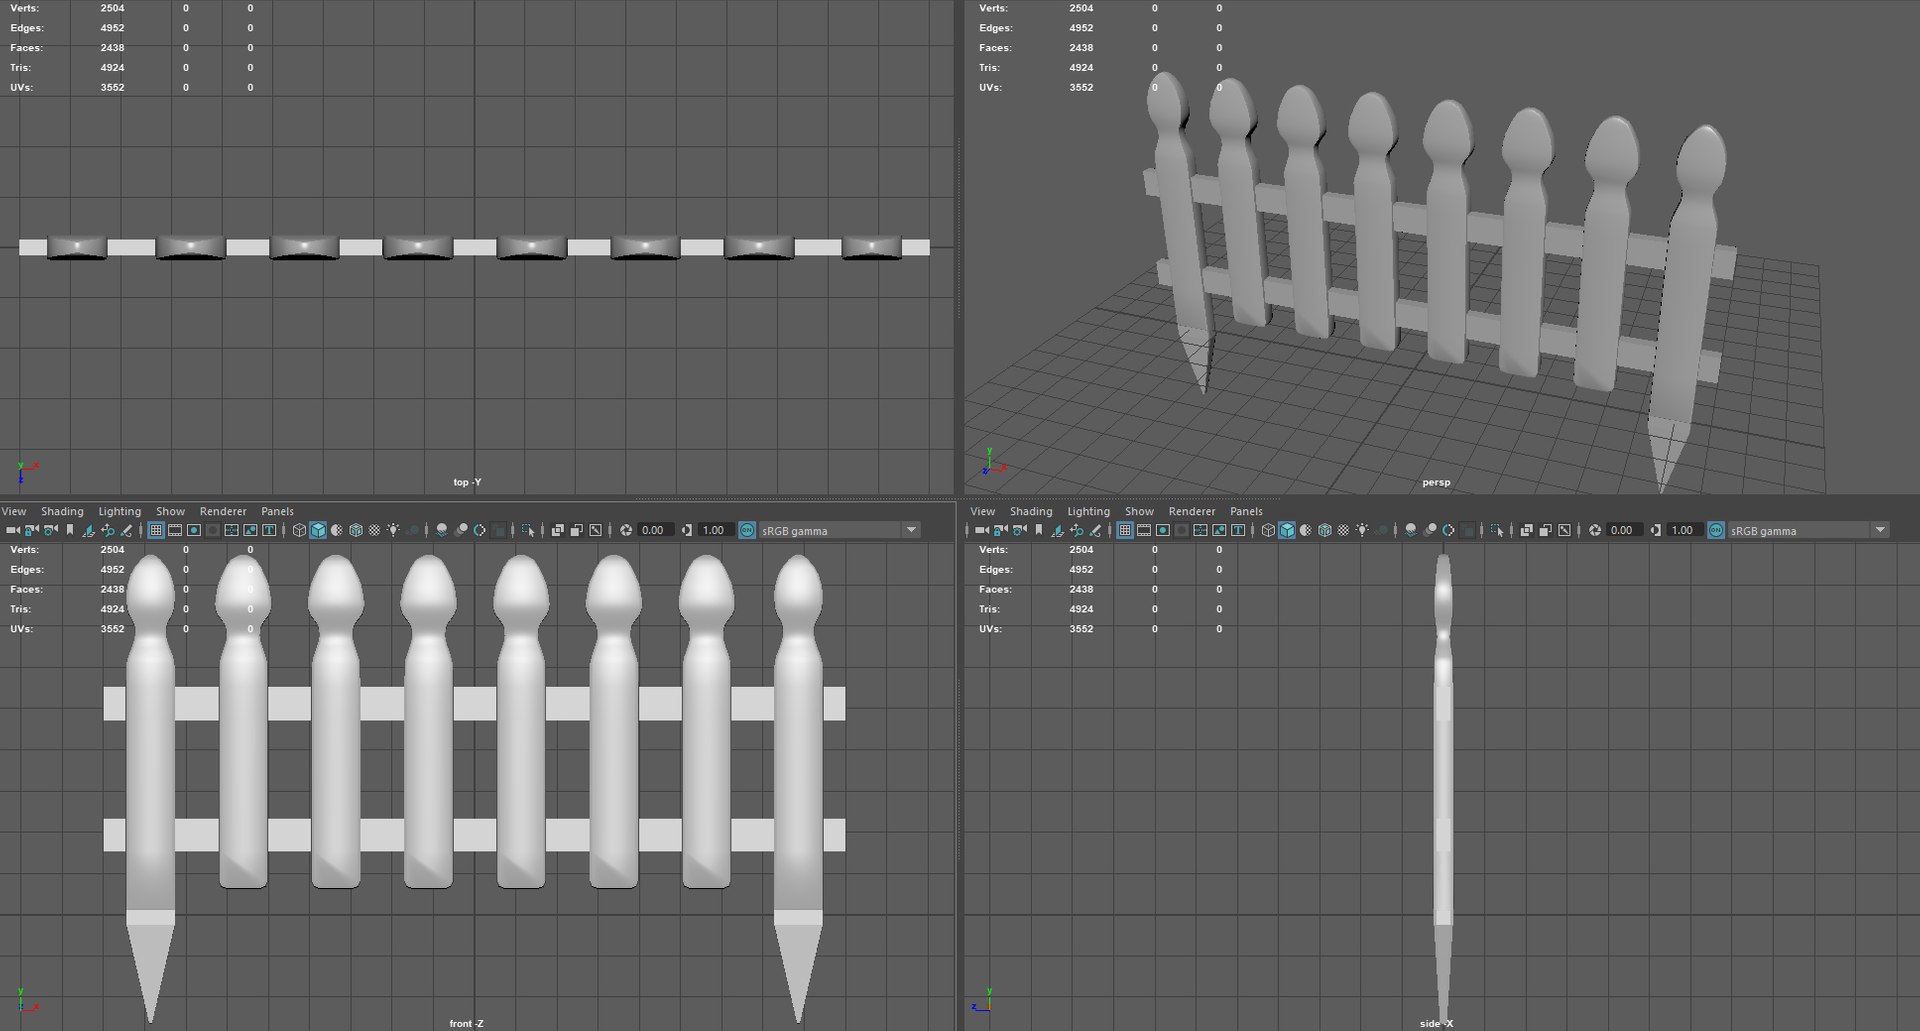Click Image Plane icon in side panel
This screenshot has width=1920, height=1031.
point(1057,530)
